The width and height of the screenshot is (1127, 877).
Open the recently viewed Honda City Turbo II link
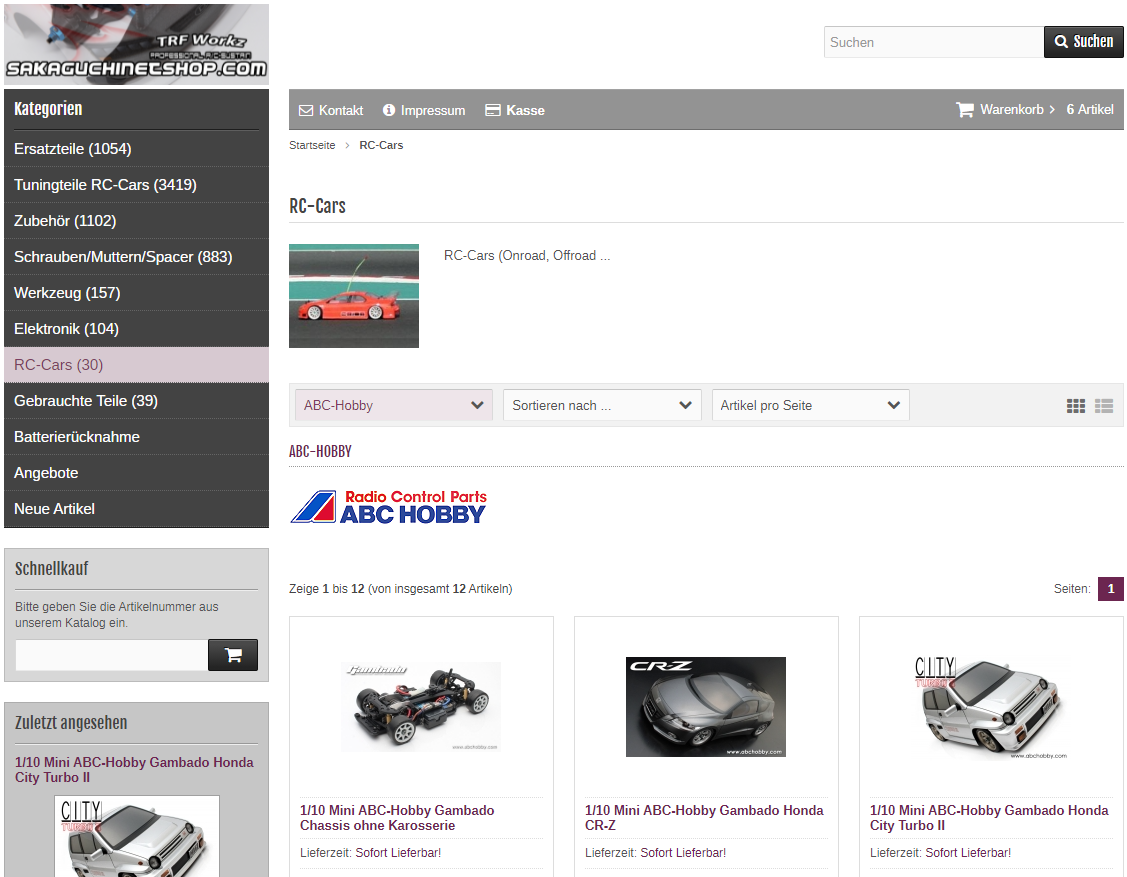(134, 770)
